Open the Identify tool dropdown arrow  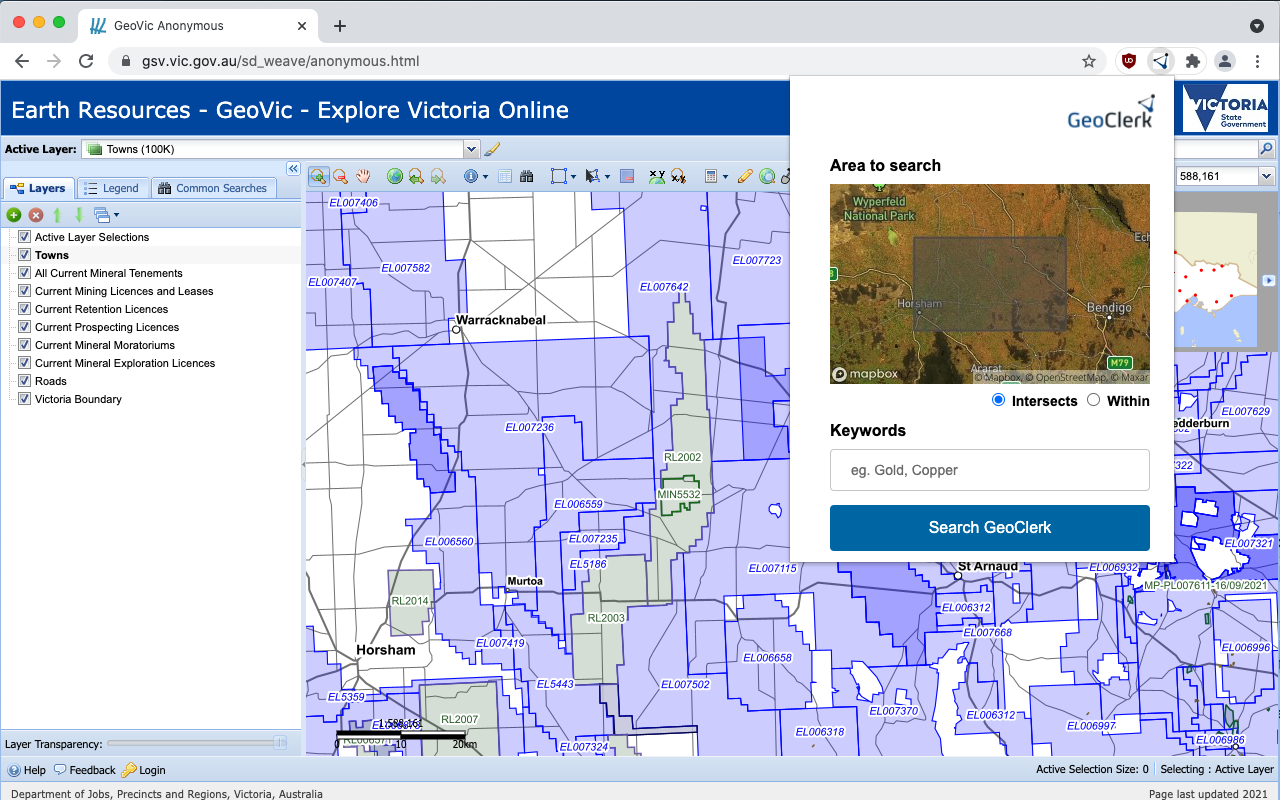pyautogui.click(x=486, y=177)
